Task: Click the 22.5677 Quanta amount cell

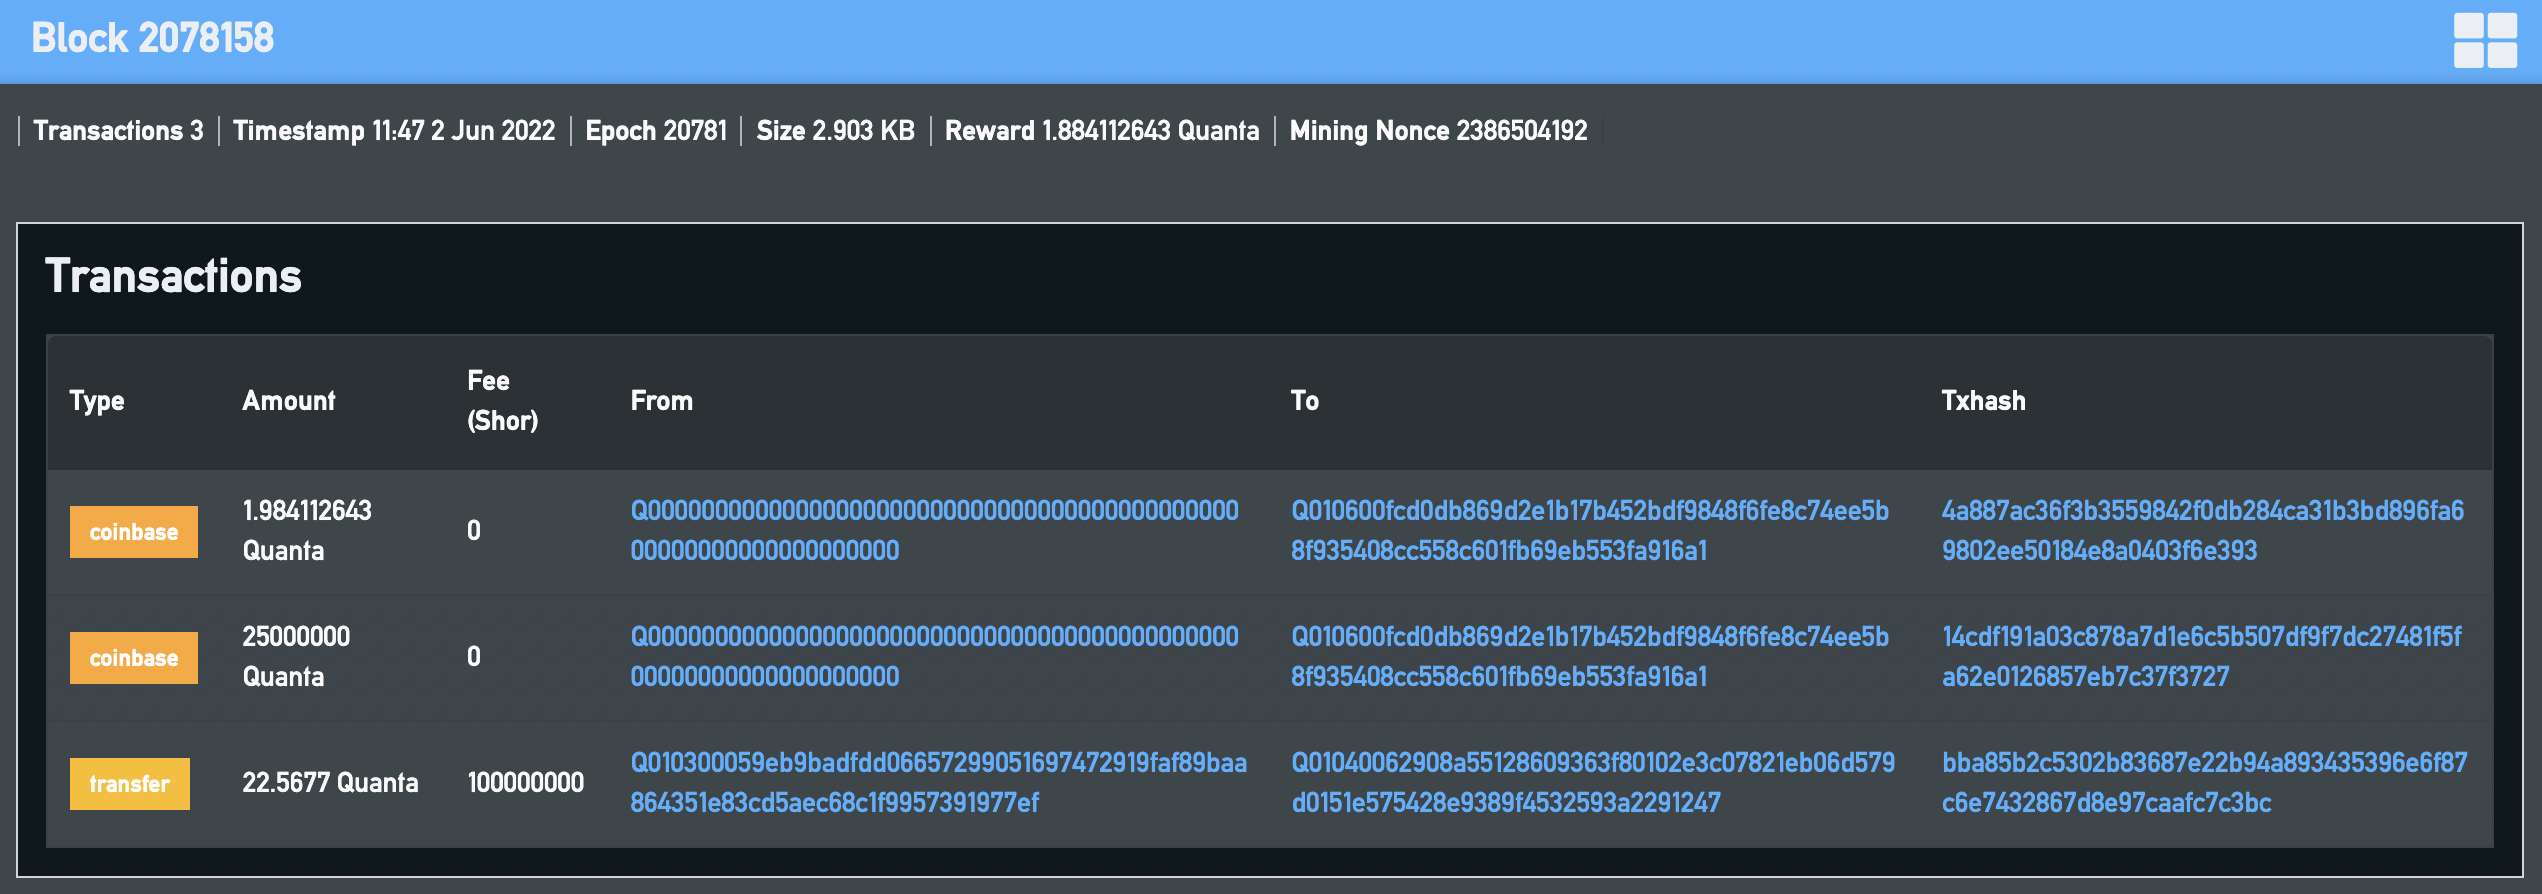Action: point(330,783)
